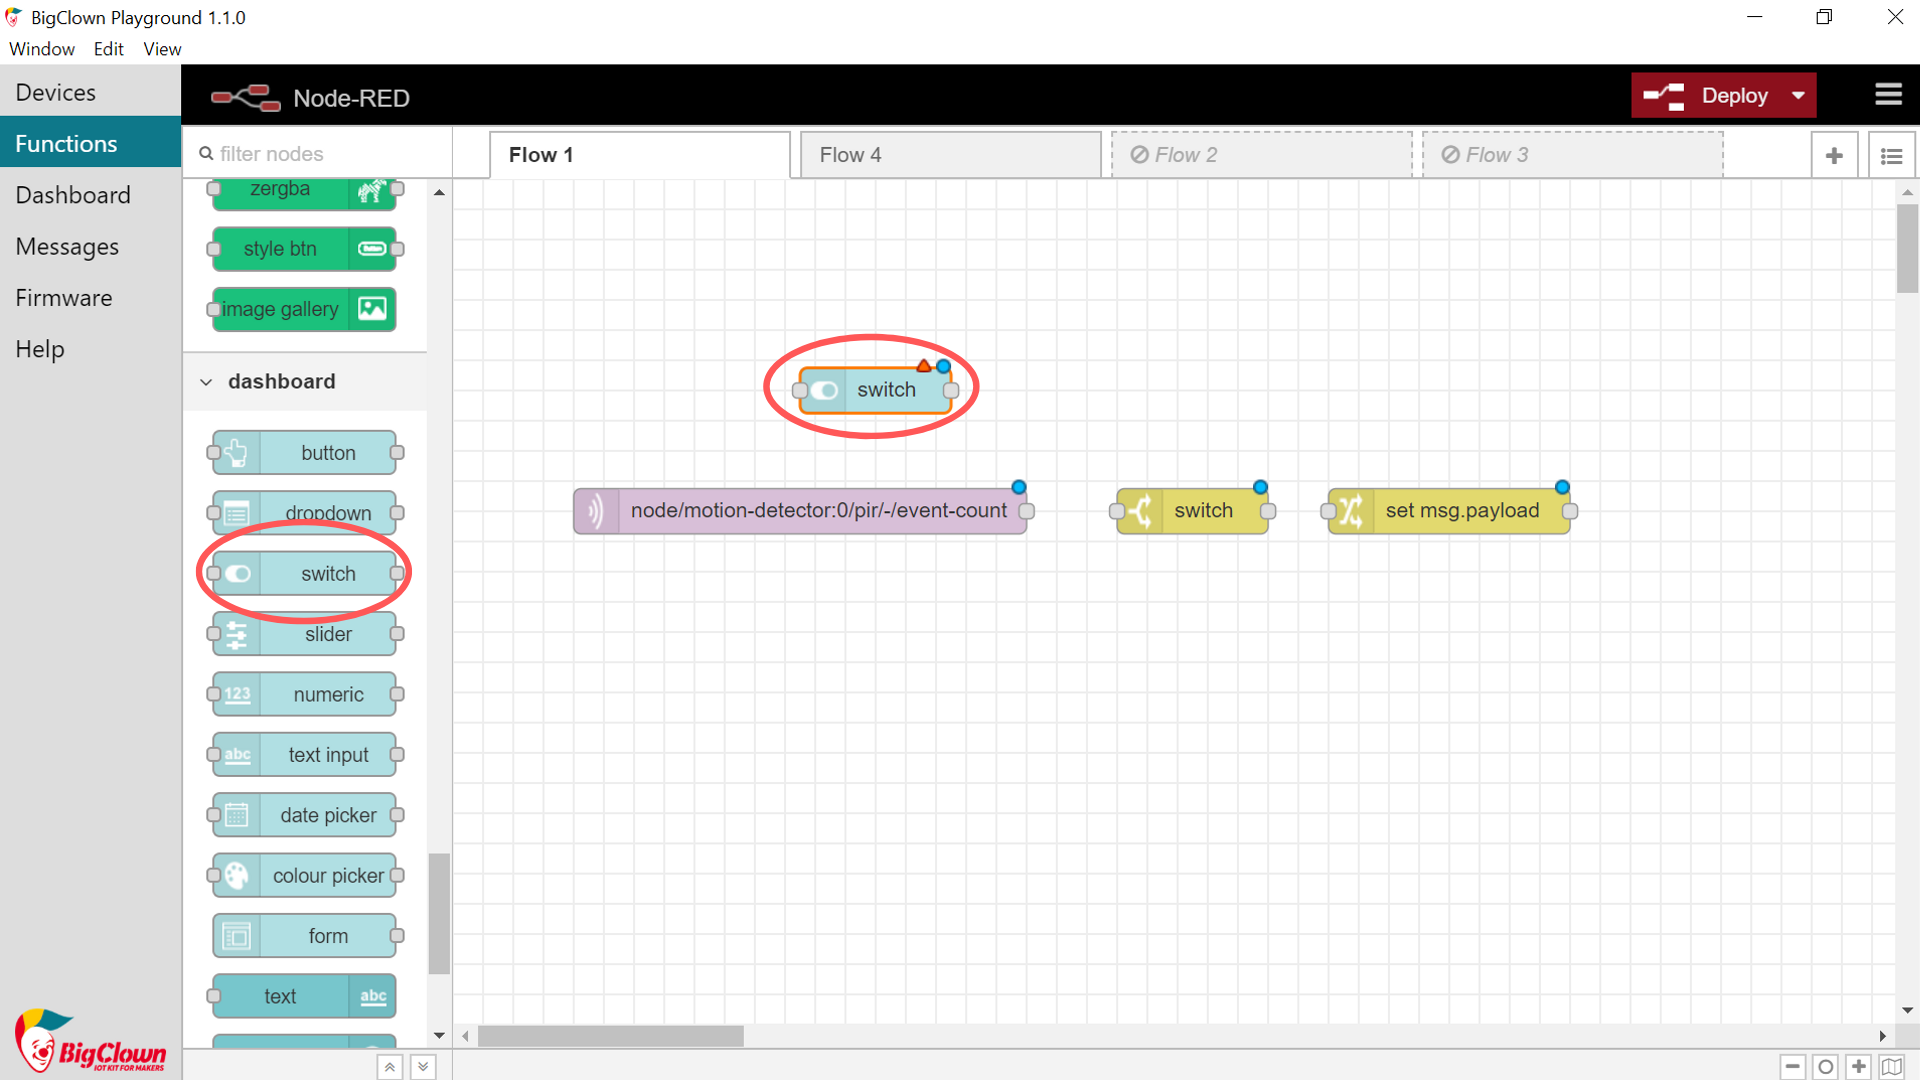The width and height of the screenshot is (1920, 1080).
Task: Select the text node in palette
Action: (305, 996)
